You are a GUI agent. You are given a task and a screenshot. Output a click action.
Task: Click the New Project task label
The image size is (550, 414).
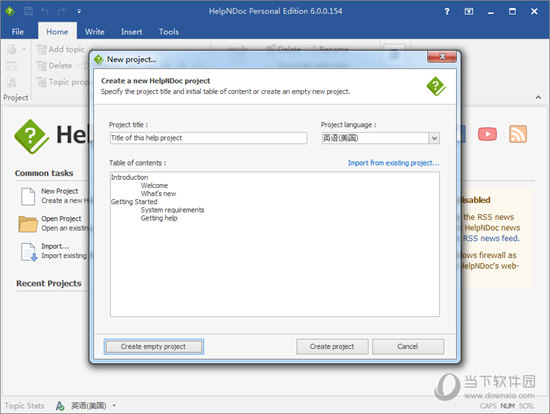(60, 191)
